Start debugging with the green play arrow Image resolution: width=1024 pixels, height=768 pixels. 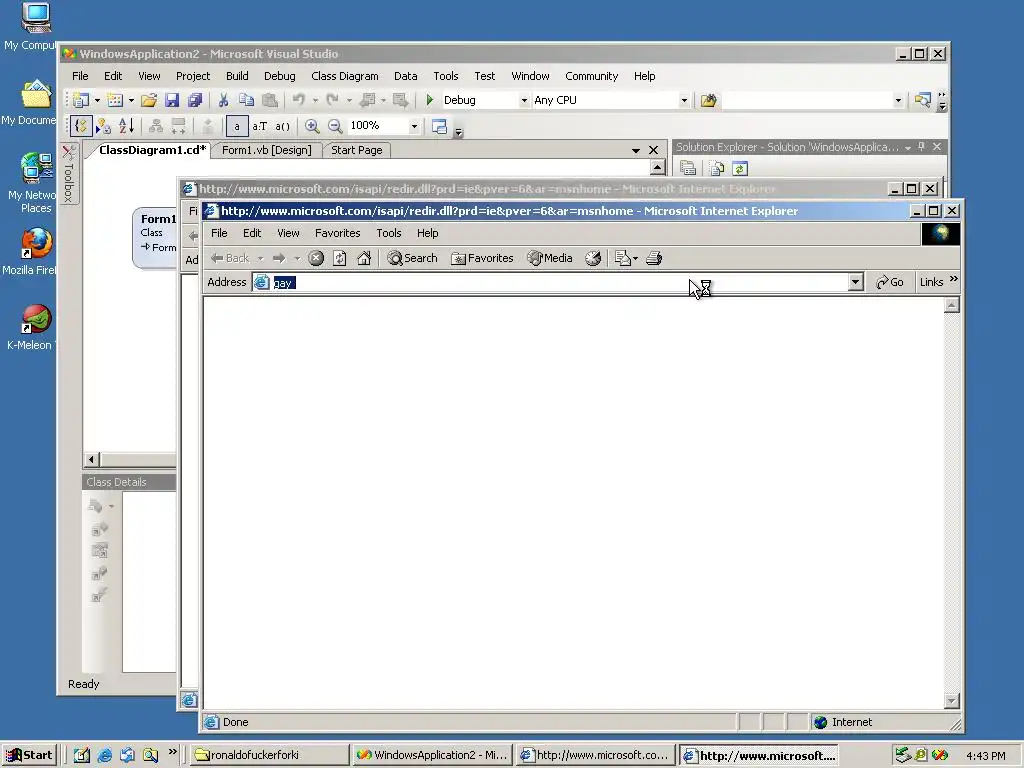[429, 100]
